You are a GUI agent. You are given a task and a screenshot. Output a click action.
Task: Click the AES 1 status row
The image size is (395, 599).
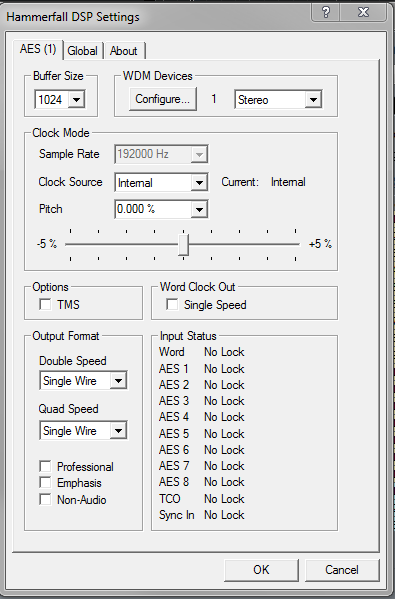tap(202, 369)
